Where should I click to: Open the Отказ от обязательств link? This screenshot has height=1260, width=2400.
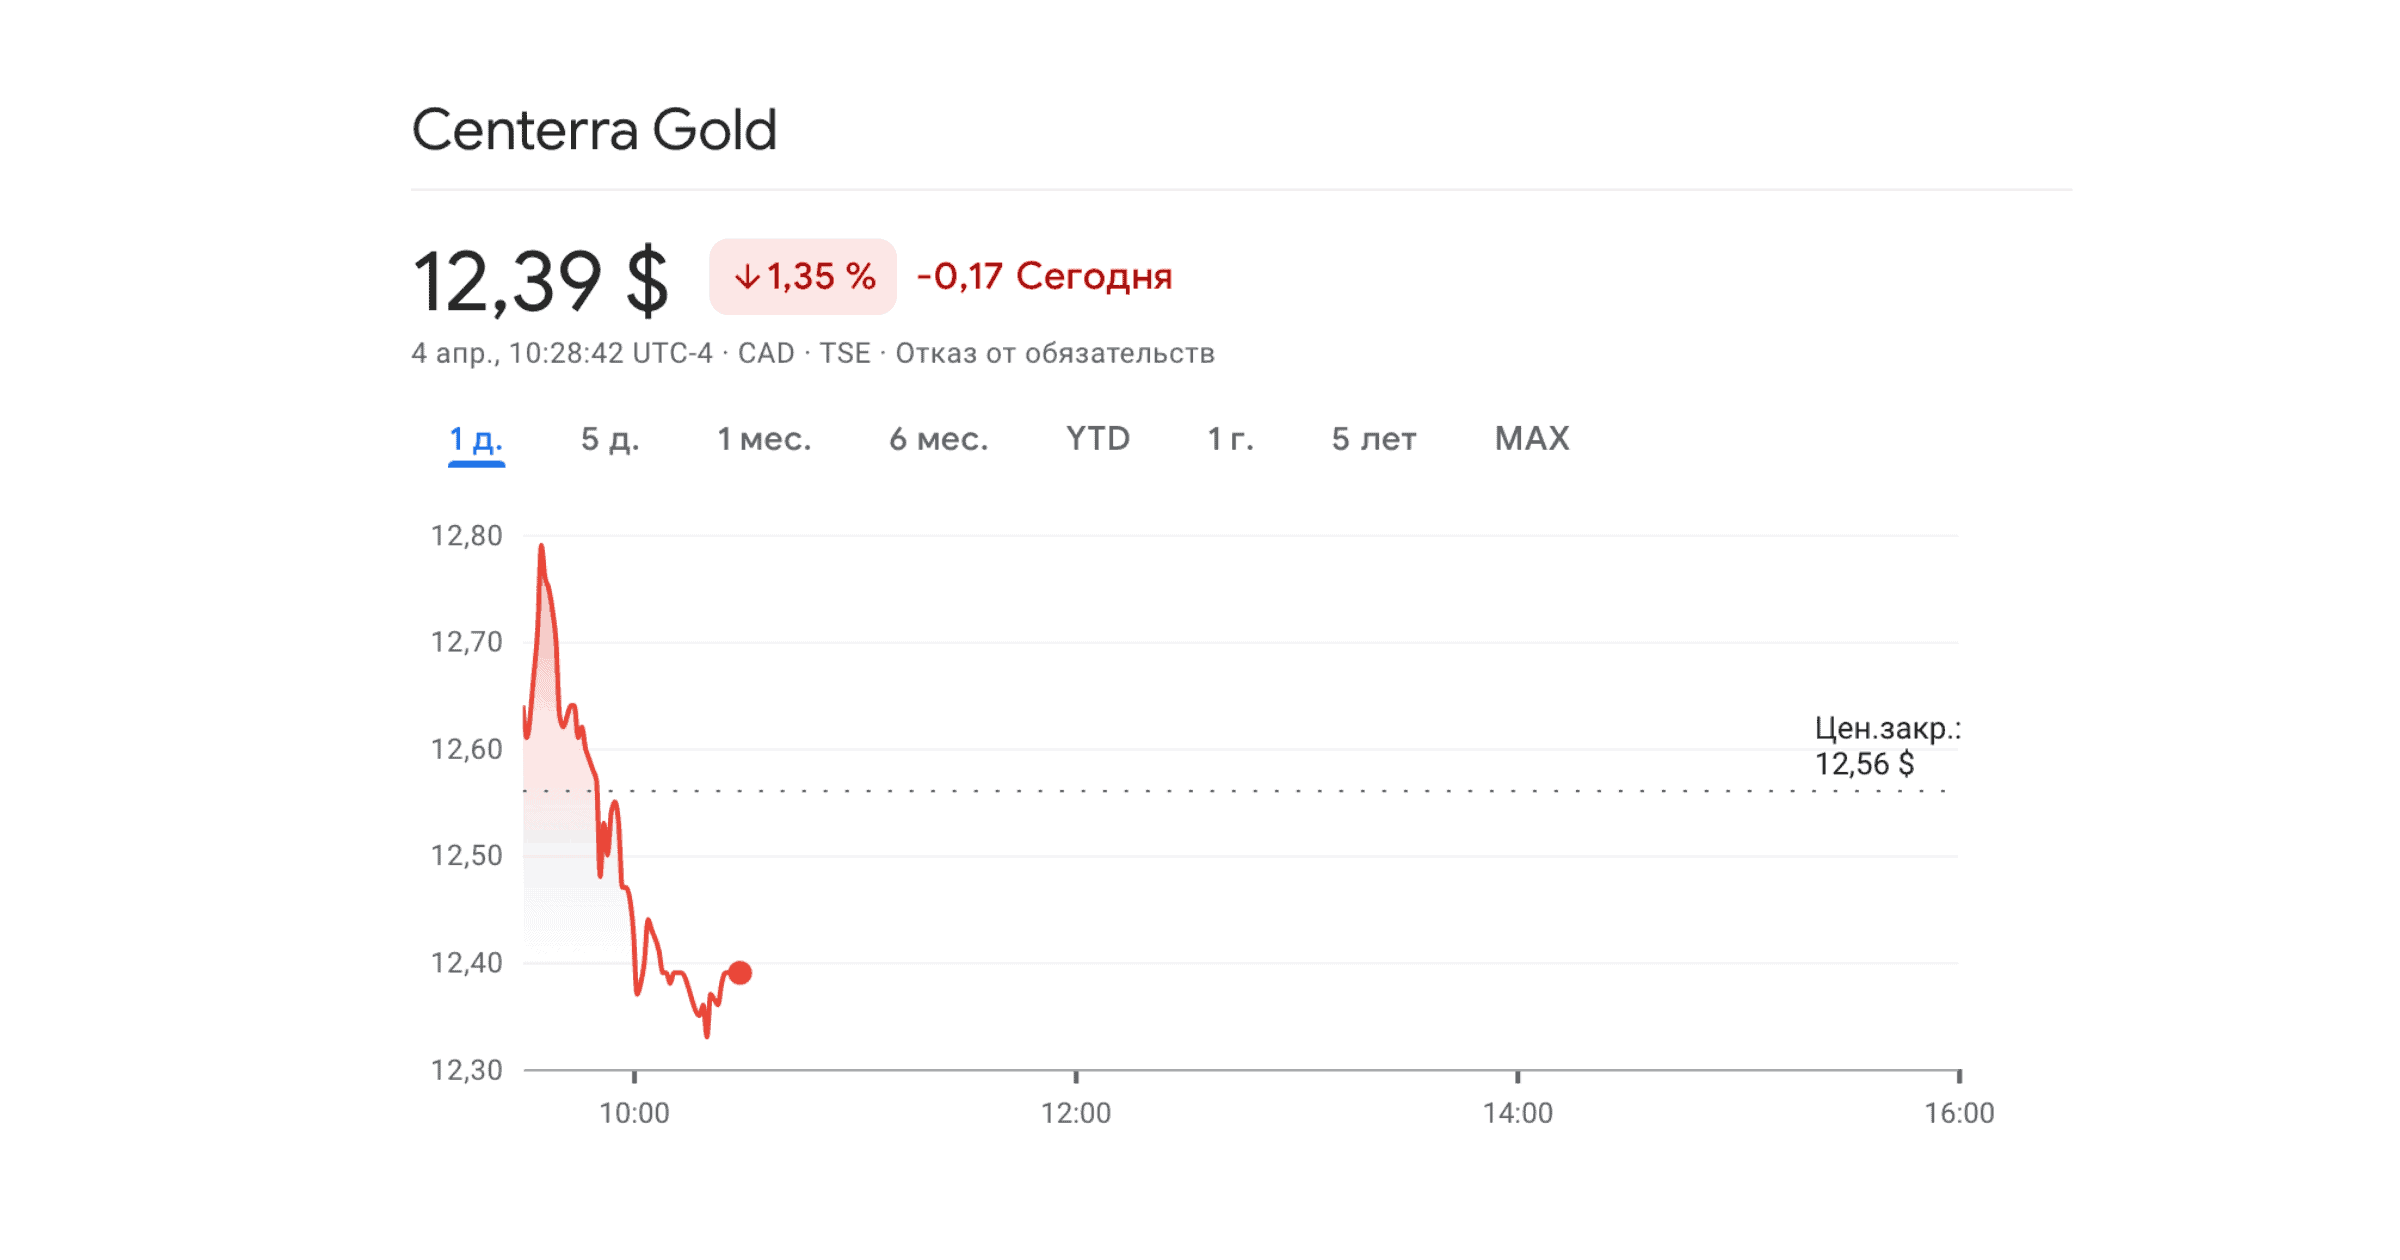pyautogui.click(x=1054, y=354)
